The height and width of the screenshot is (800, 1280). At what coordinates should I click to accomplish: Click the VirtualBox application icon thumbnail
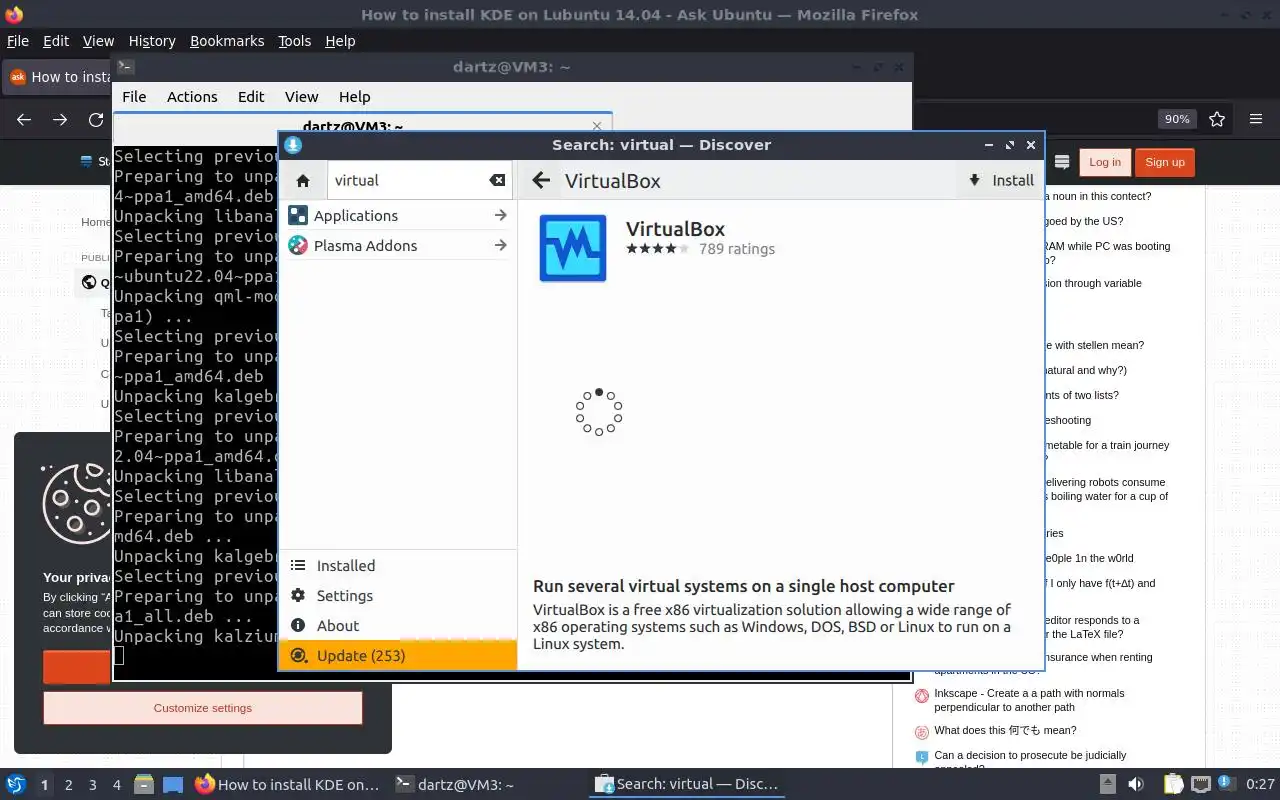(x=573, y=248)
